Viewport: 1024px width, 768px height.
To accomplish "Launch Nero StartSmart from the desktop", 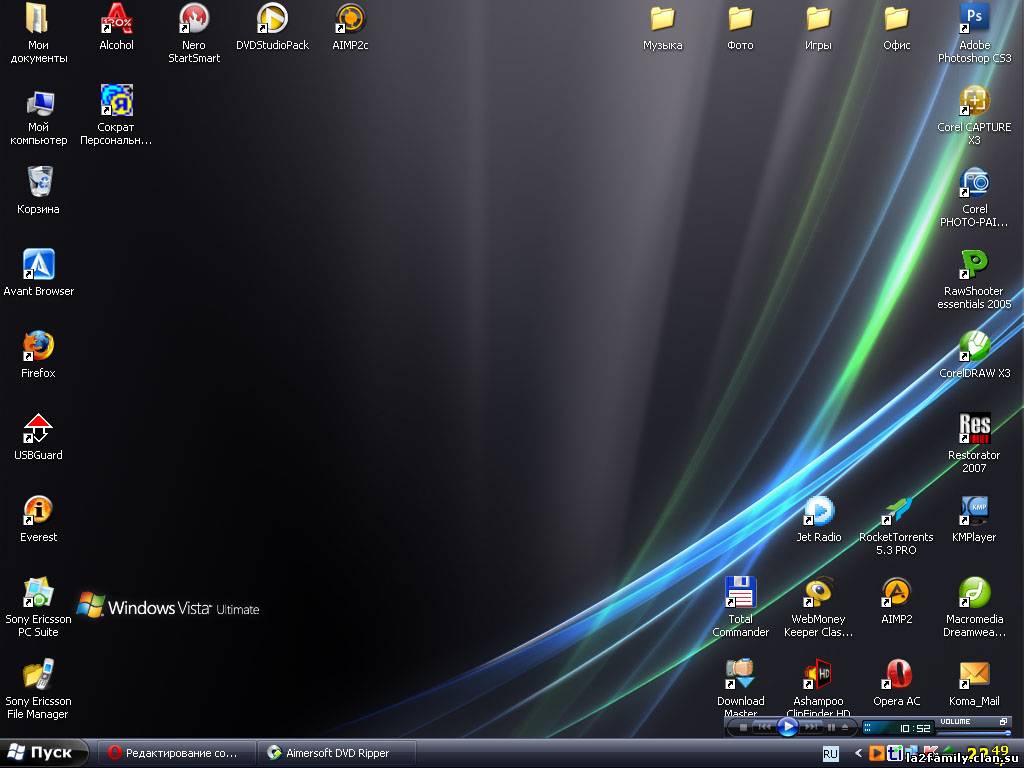I will 194,19.
